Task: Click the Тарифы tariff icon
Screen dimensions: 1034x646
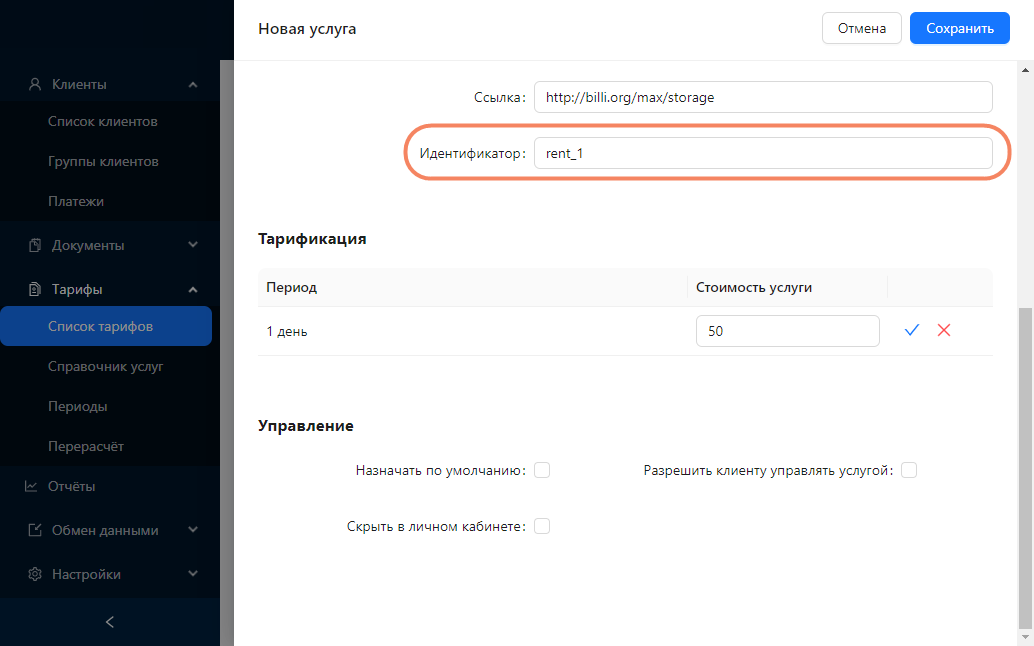Action: (x=35, y=290)
